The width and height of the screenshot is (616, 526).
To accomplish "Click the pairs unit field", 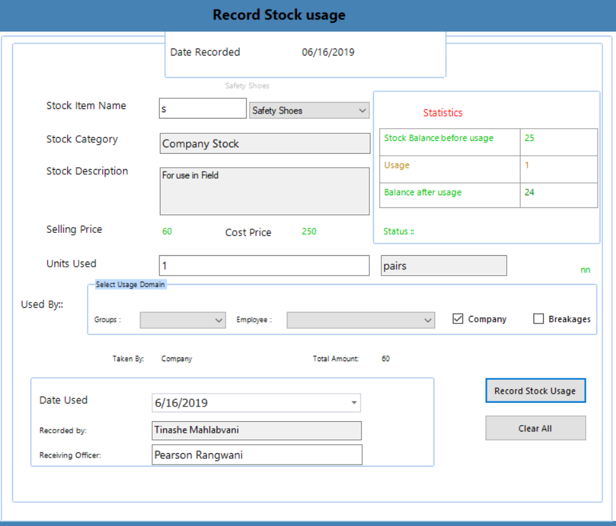I will (x=444, y=266).
